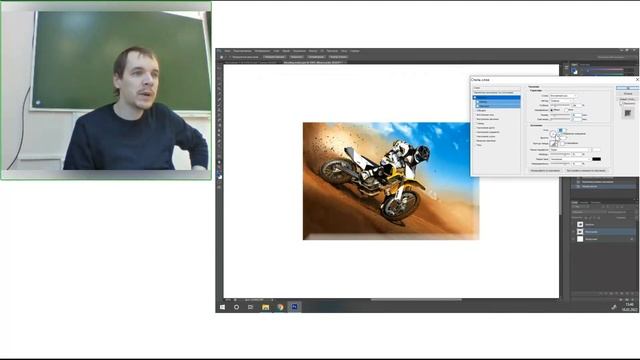The height and width of the screenshot is (360, 640).
Task: Click the foreground/background color squares in toolbar
Action: coord(220,176)
